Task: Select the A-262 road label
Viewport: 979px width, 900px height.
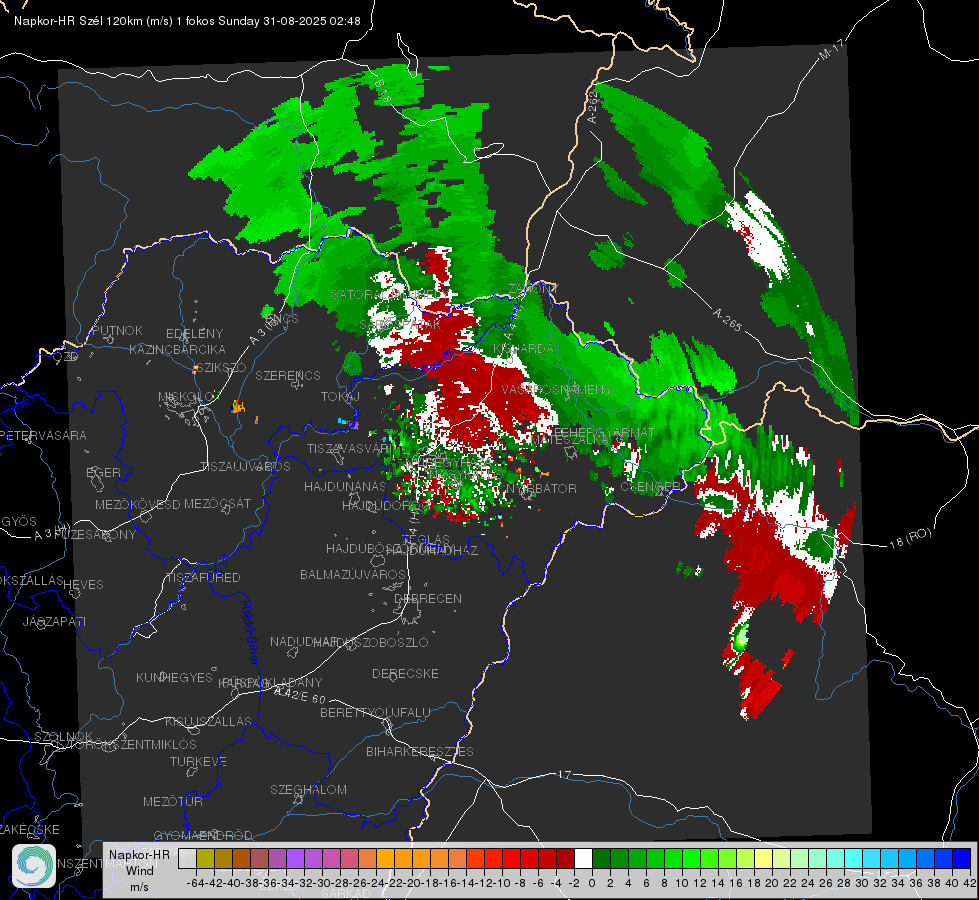Action: click(x=593, y=107)
